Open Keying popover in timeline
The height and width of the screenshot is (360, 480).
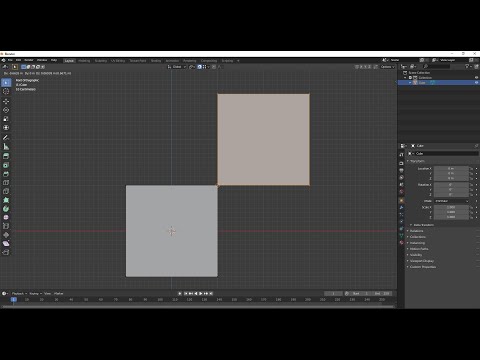pyautogui.click(x=35, y=294)
